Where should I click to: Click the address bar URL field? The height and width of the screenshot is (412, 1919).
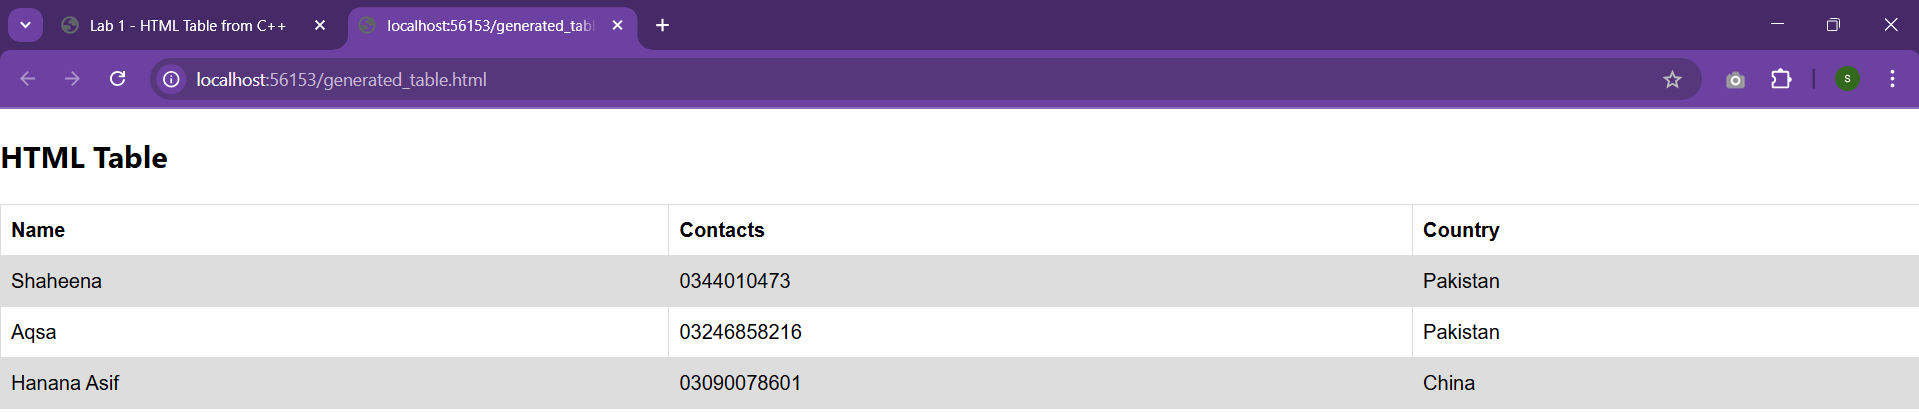[920, 79]
